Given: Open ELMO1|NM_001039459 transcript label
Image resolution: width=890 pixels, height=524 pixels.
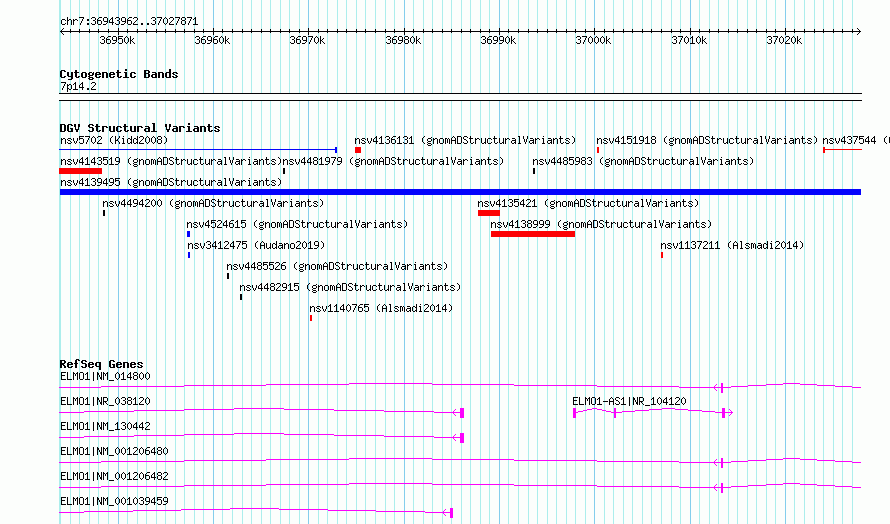Looking at the screenshot, I should tap(114, 501).
